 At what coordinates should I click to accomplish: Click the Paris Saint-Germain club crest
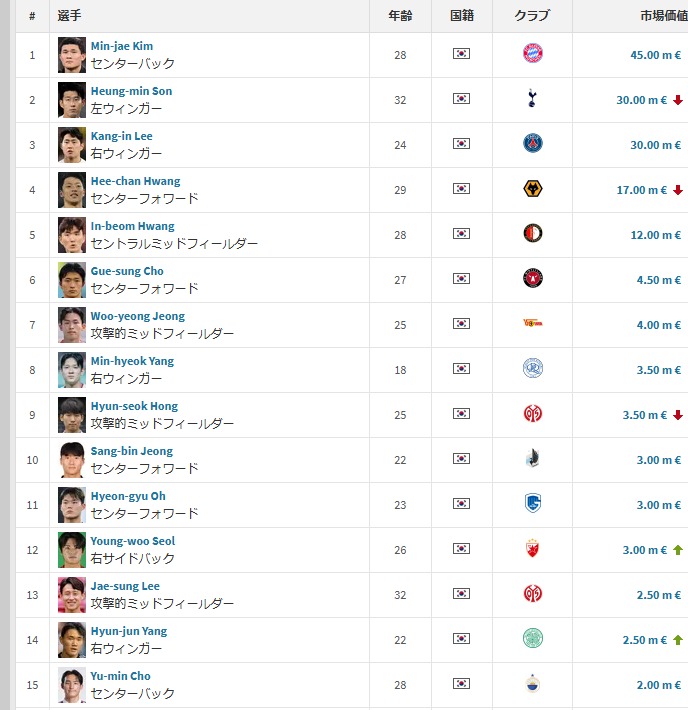point(532,144)
